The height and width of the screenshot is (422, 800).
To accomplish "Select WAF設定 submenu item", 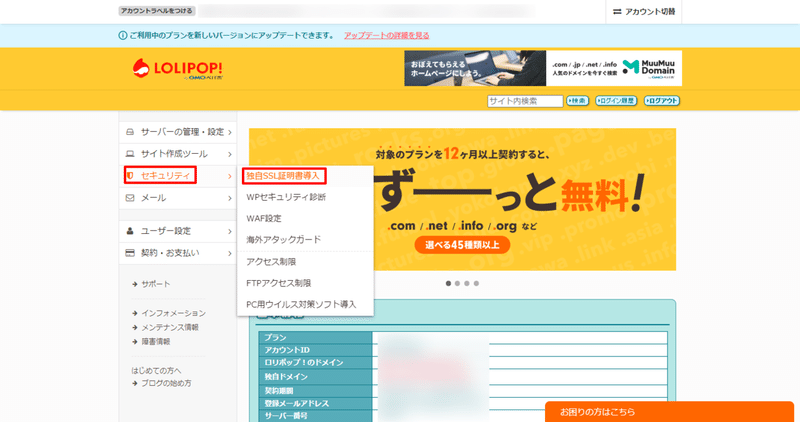I will coord(264,218).
